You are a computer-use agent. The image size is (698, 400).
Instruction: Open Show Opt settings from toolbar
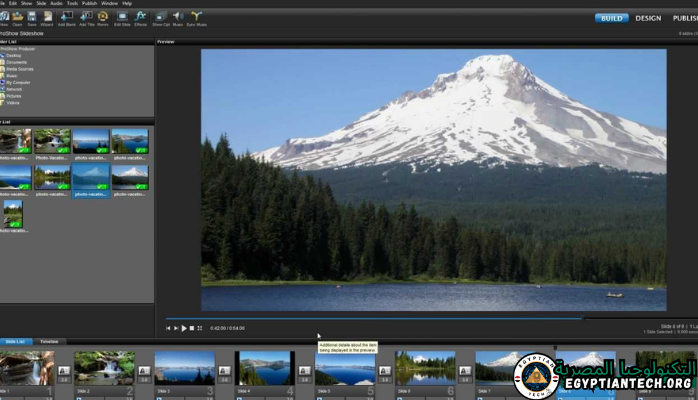point(161,17)
